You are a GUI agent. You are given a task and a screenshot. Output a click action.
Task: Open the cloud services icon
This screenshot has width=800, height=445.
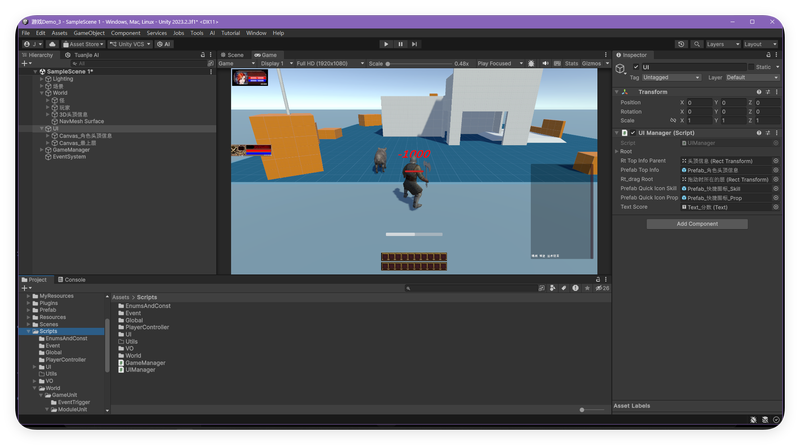pos(52,44)
